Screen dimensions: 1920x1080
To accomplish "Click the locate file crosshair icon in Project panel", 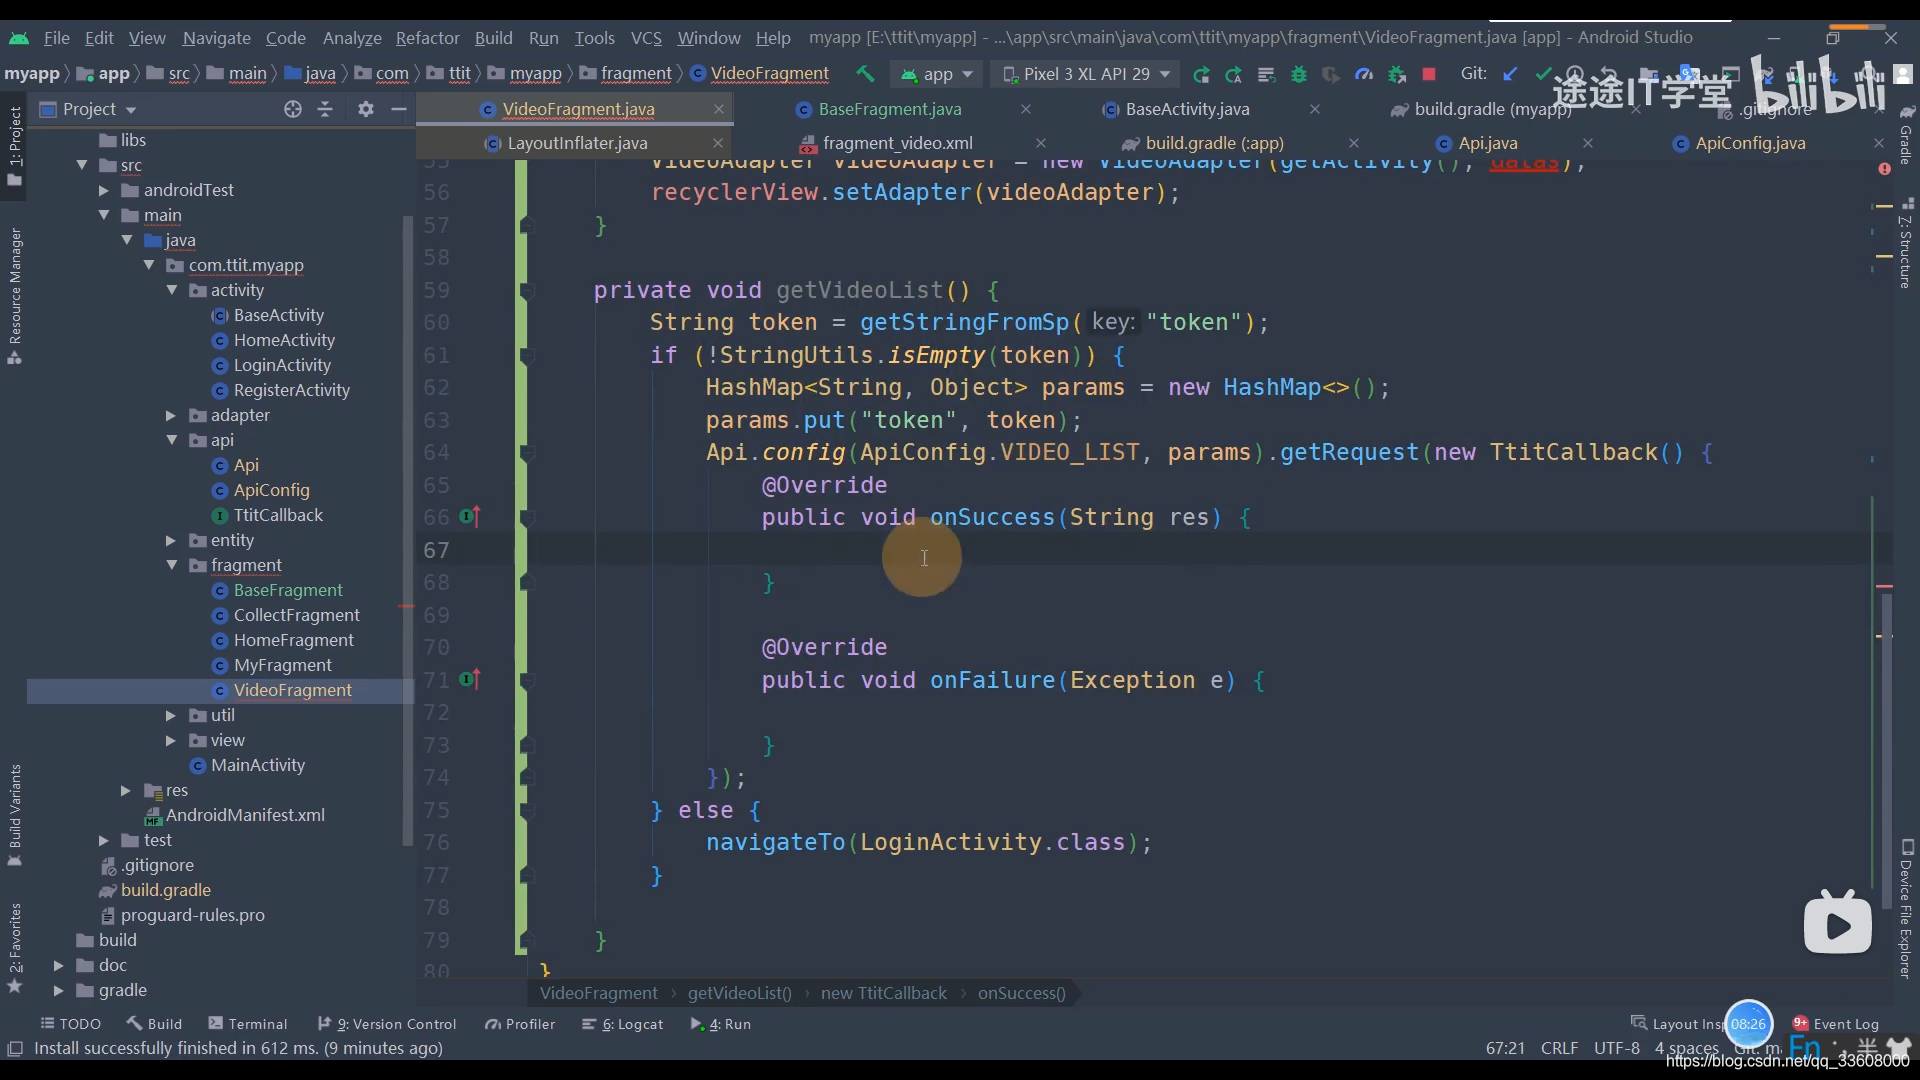I will [292, 109].
